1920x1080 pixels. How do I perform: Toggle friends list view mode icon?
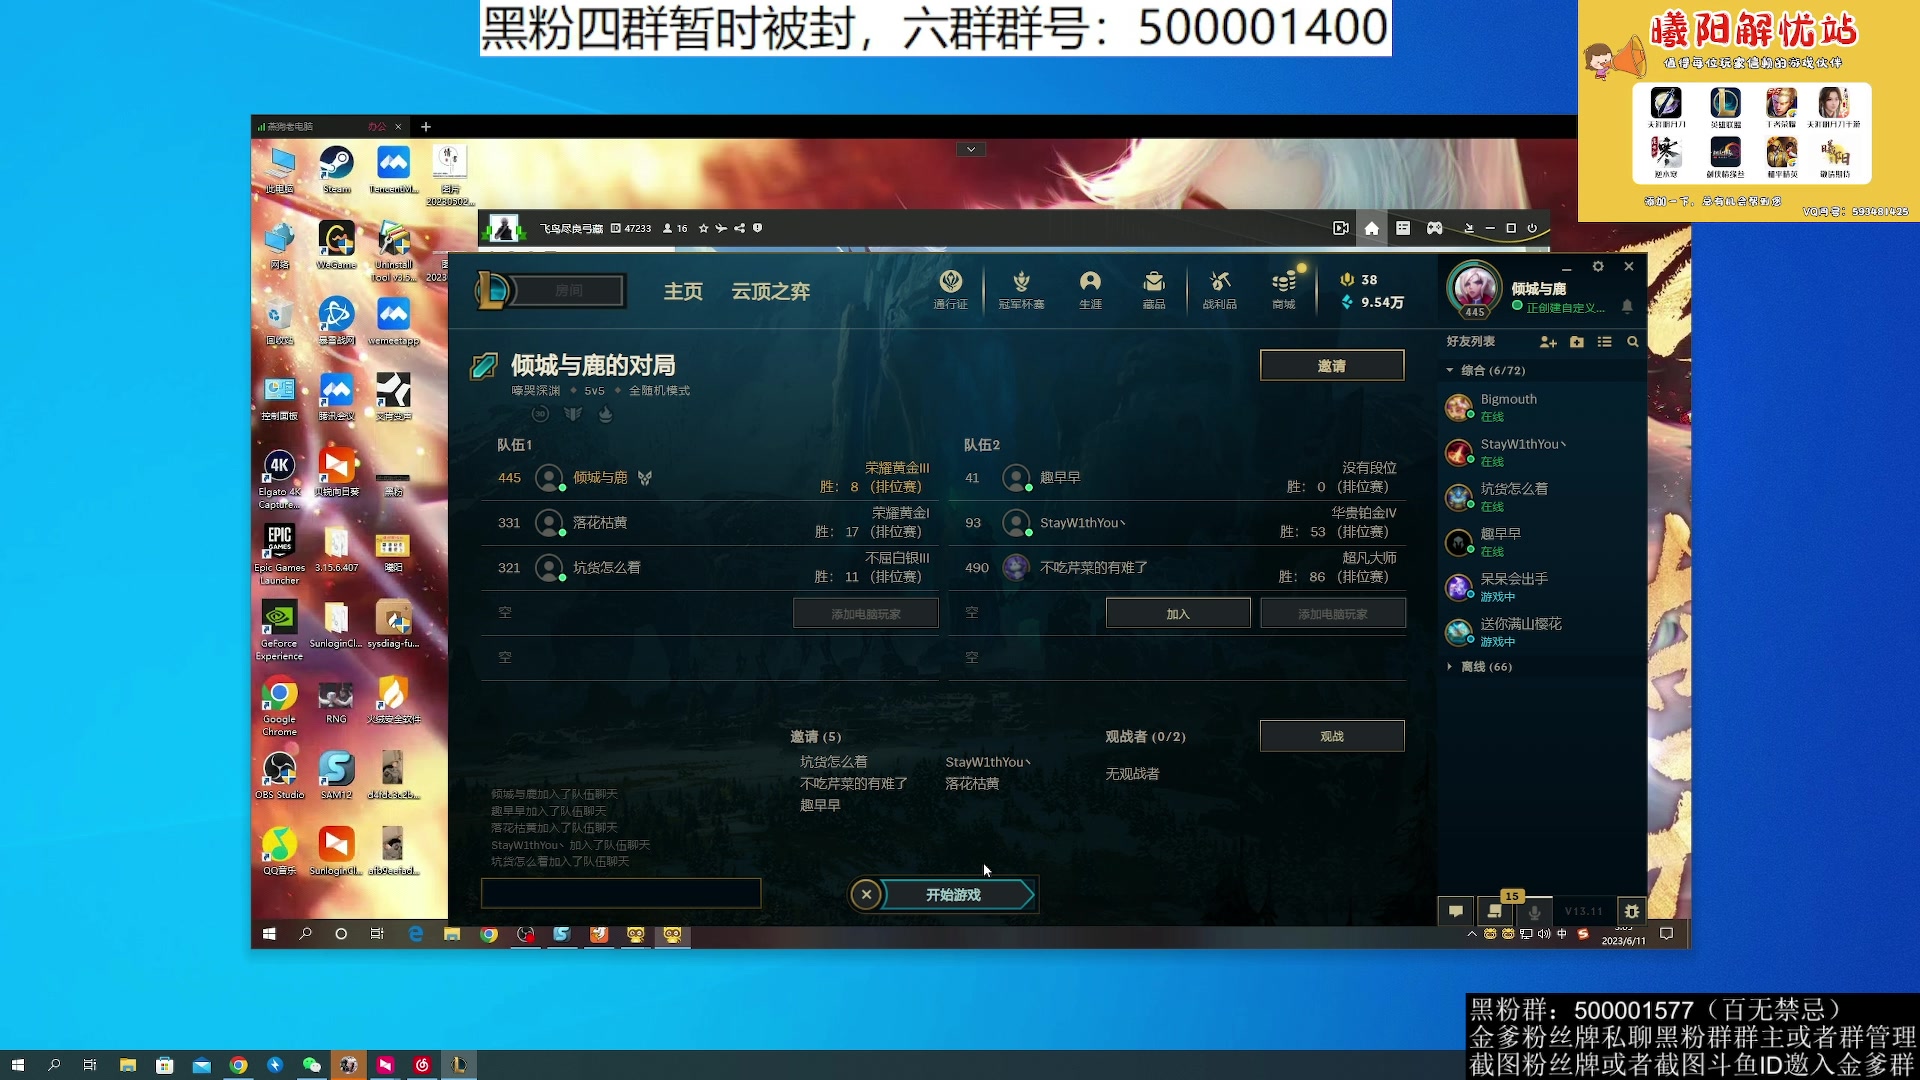click(x=1606, y=341)
